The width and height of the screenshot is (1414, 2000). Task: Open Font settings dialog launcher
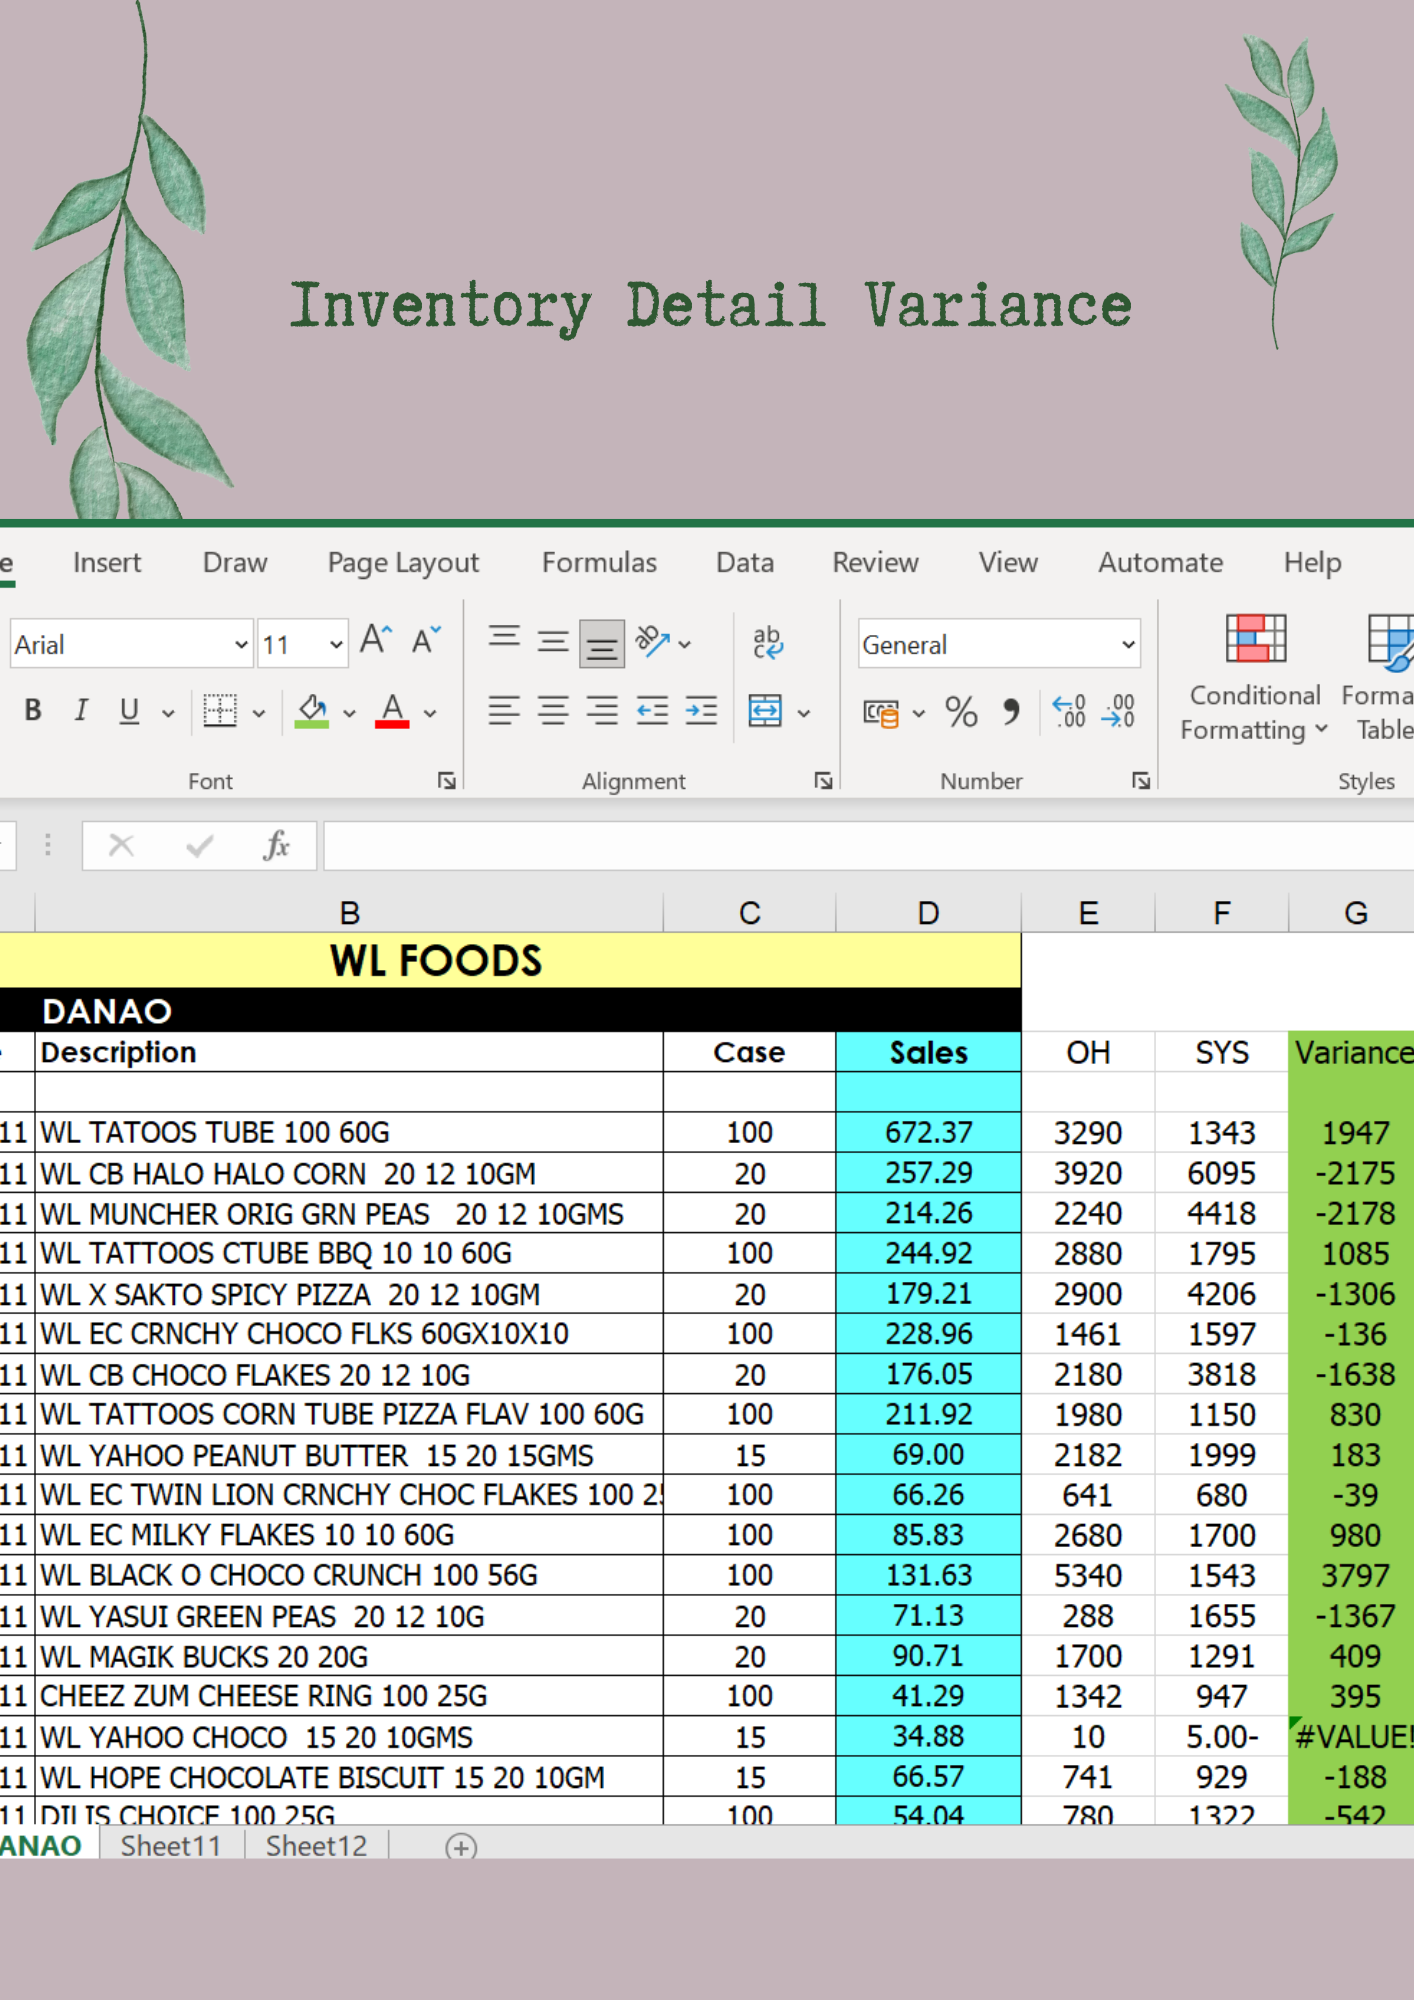[x=446, y=781]
